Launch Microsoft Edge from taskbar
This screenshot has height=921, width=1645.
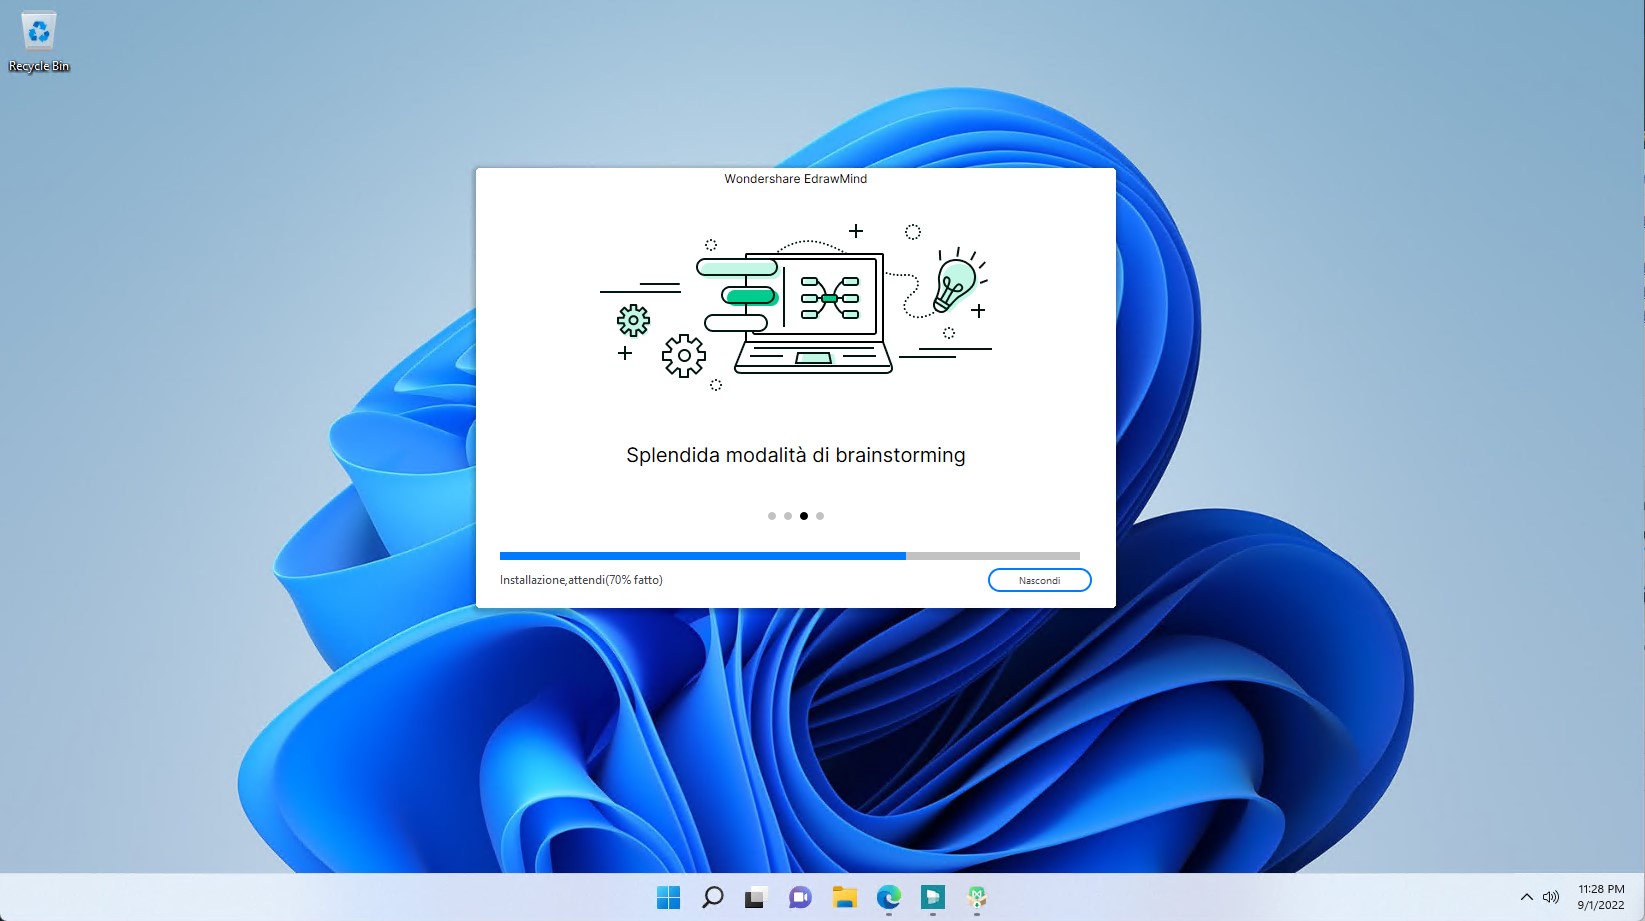click(x=889, y=897)
